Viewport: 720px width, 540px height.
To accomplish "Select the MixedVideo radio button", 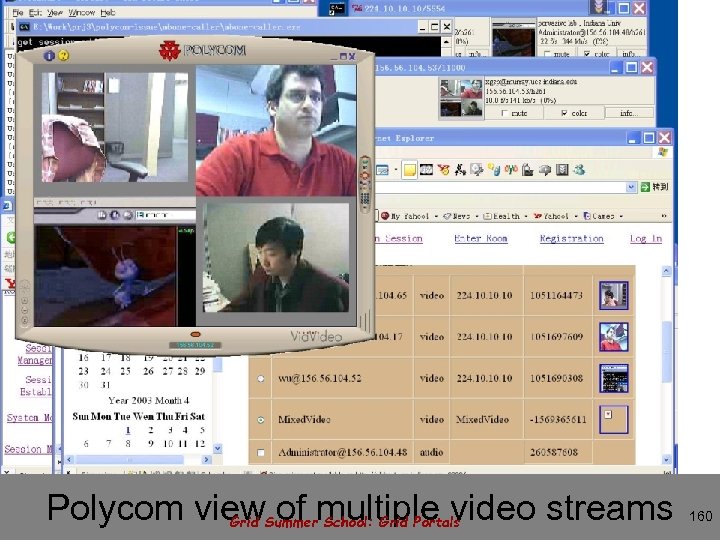I will click(x=261, y=420).
